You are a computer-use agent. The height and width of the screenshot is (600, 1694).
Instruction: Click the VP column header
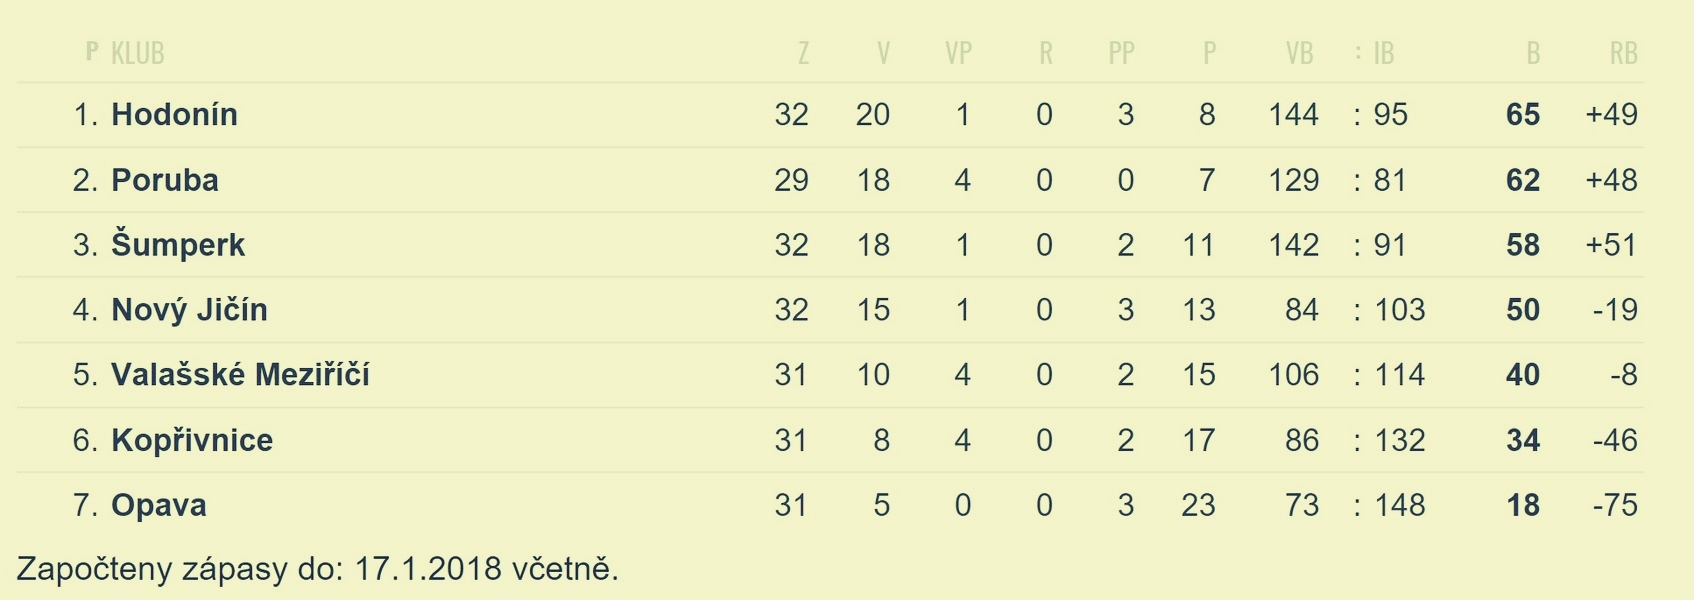tap(958, 53)
